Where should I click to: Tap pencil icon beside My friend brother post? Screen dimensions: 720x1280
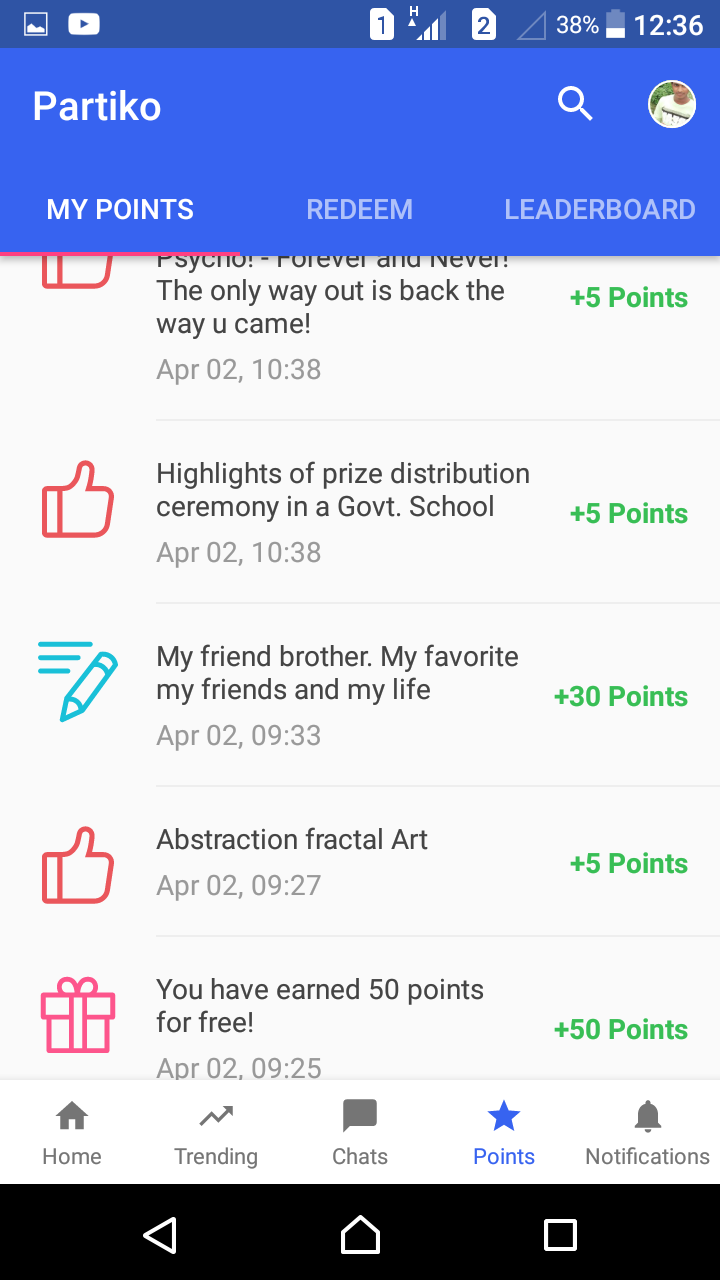click(x=77, y=681)
